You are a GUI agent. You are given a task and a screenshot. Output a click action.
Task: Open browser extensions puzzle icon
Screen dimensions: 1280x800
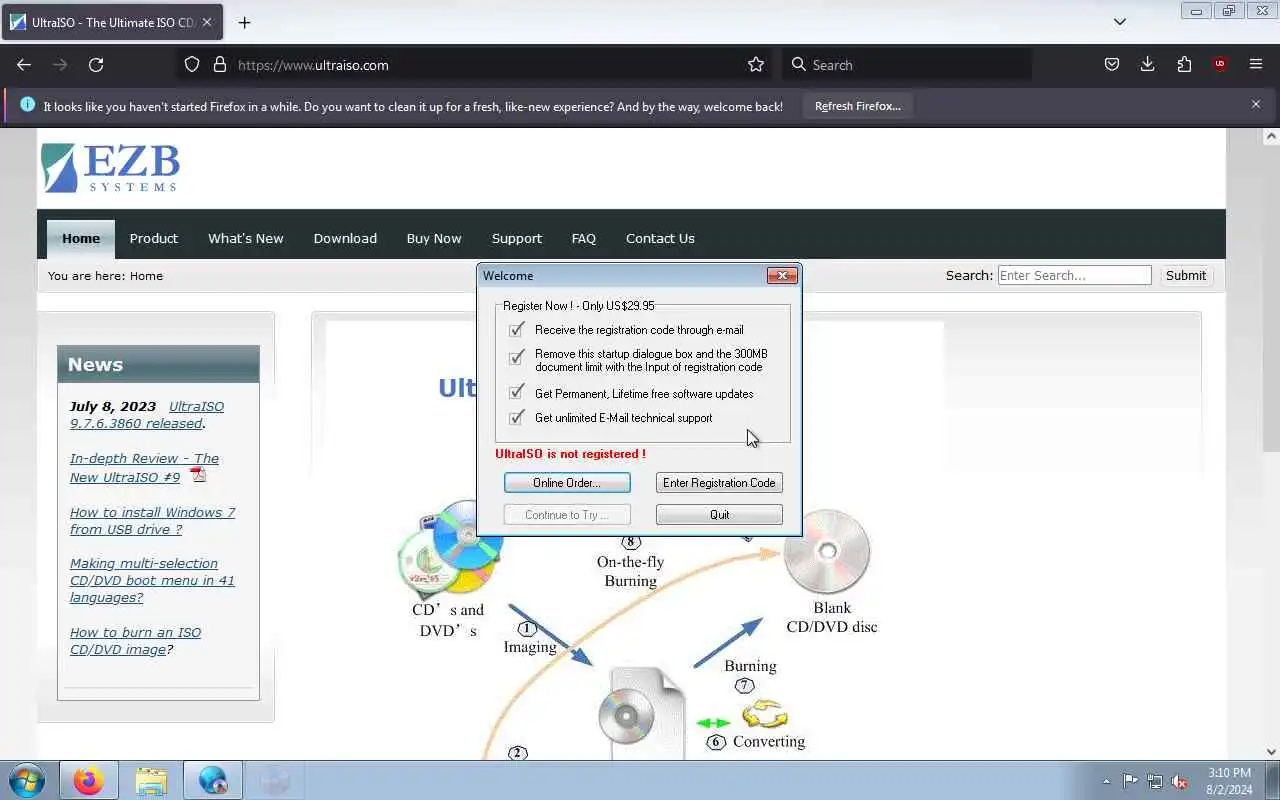coord(1184,65)
